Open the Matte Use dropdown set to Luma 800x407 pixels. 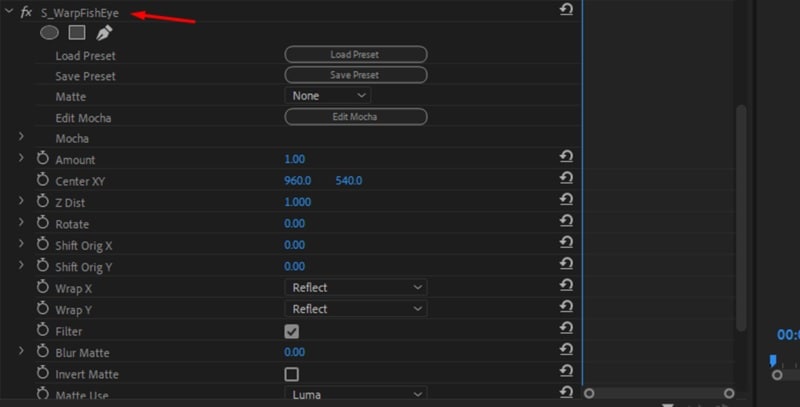coord(356,394)
